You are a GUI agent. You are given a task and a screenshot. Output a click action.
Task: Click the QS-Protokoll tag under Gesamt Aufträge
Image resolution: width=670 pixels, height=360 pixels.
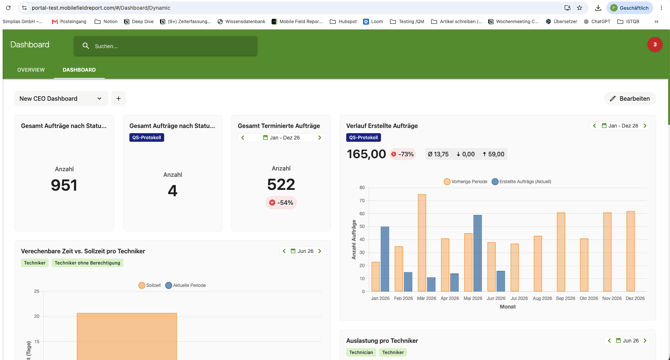point(147,138)
